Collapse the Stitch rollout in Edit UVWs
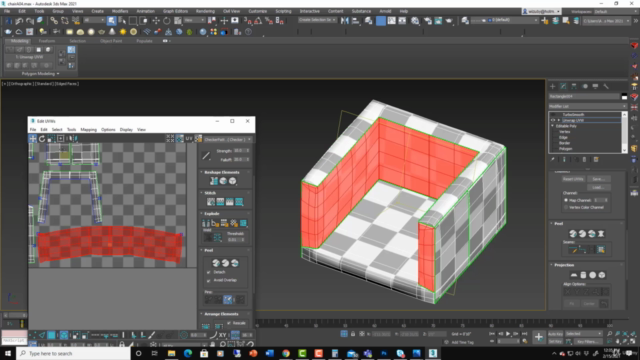This screenshot has width=640, height=360. tap(202, 193)
